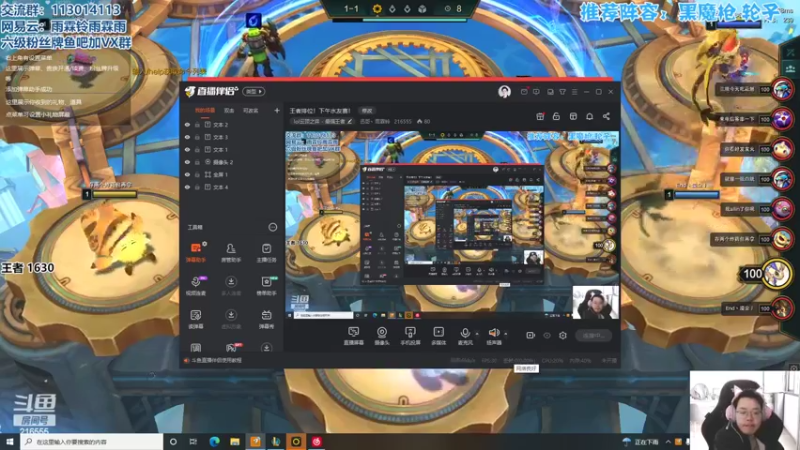This screenshot has width=800, height=450.
Task: Hide the 文本 3 source layer
Action: [x=187, y=137]
